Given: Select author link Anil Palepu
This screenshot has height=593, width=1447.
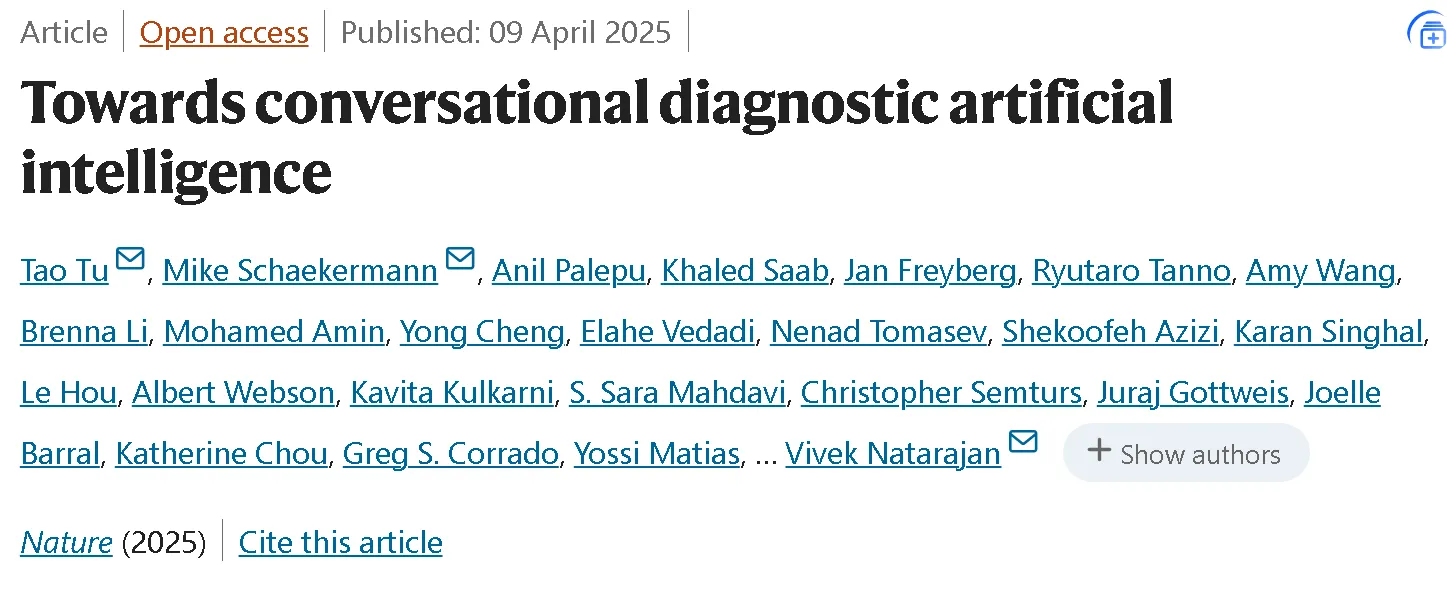Looking at the screenshot, I should [569, 271].
